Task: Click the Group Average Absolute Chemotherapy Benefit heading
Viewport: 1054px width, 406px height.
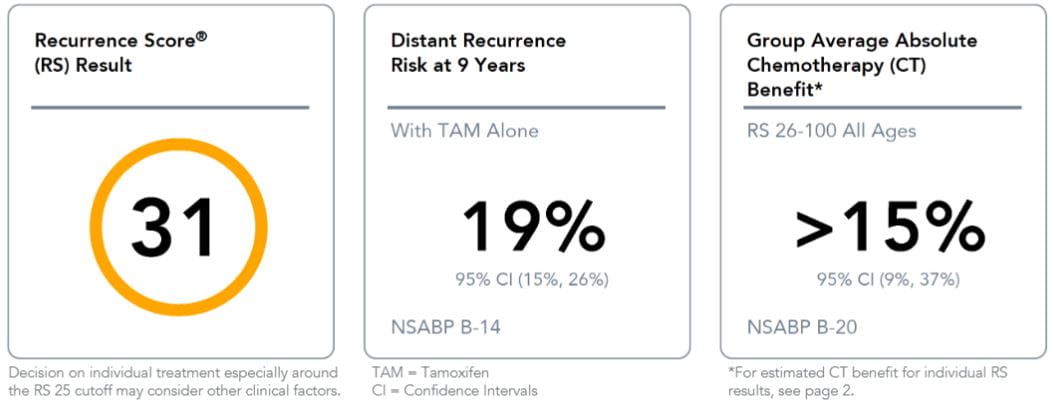Action: point(861,65)
